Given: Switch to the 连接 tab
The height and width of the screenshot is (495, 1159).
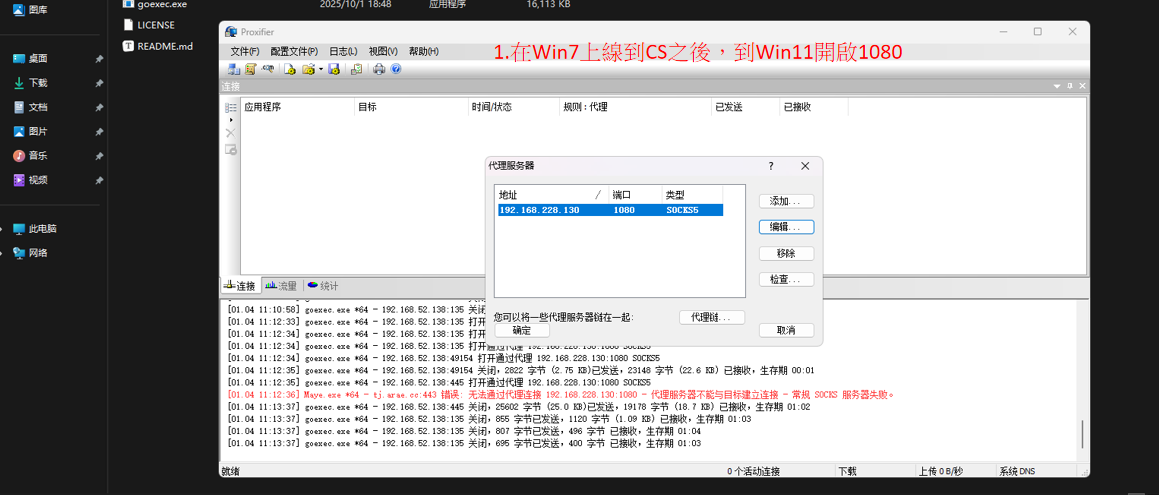Looking at the screenshot, I should pyautogui.click(x=240, y=286).
